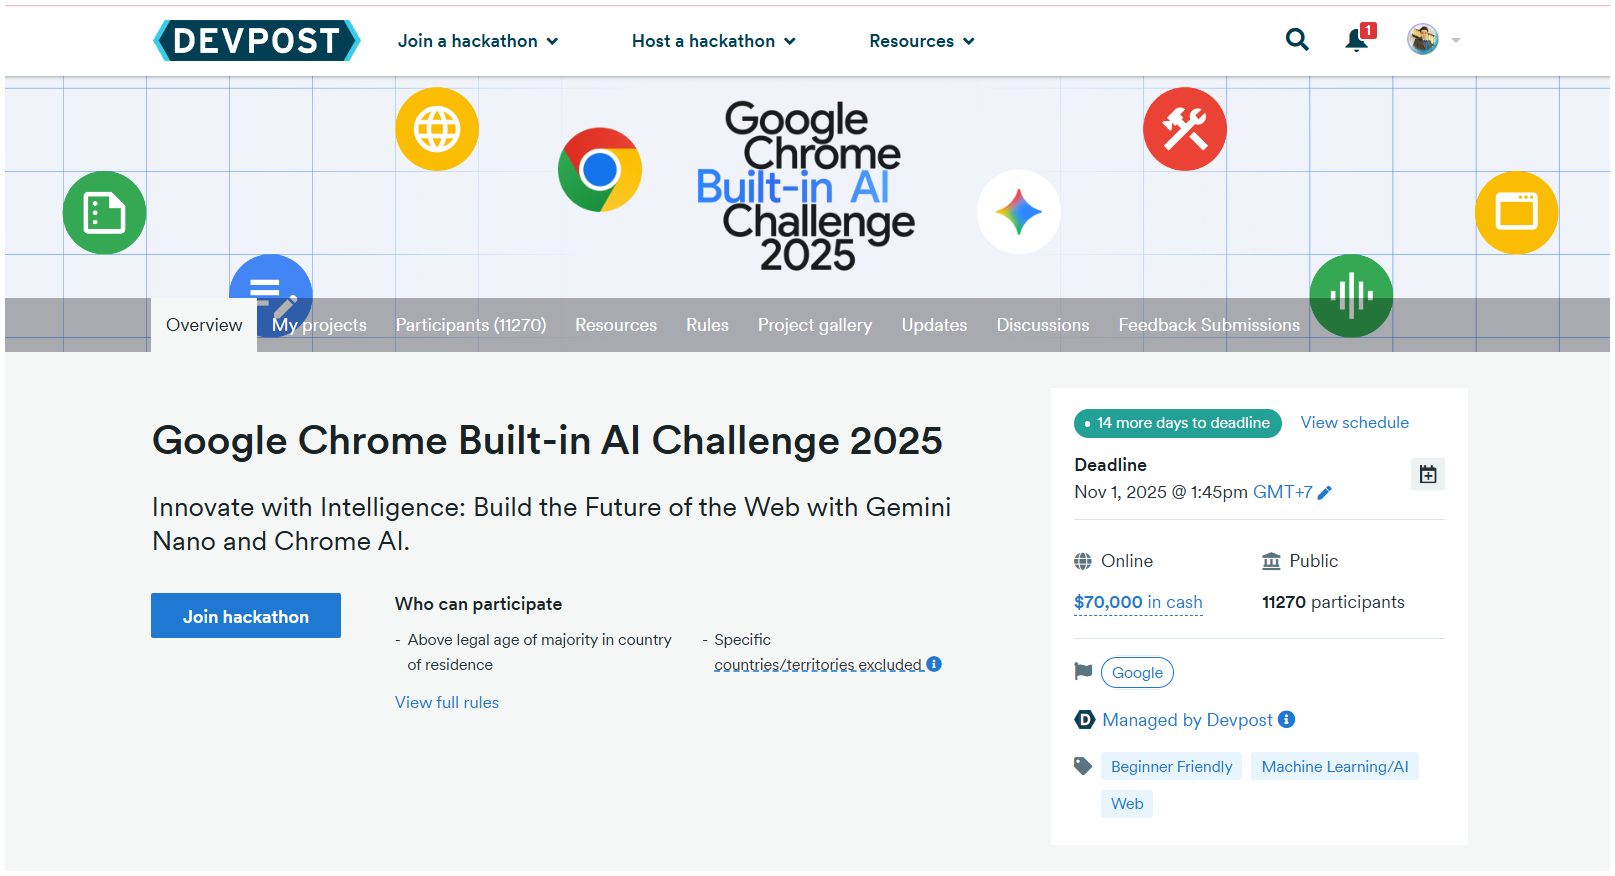
Task: Switch to the Project gallery tab
Action: (x=814, y=325)
